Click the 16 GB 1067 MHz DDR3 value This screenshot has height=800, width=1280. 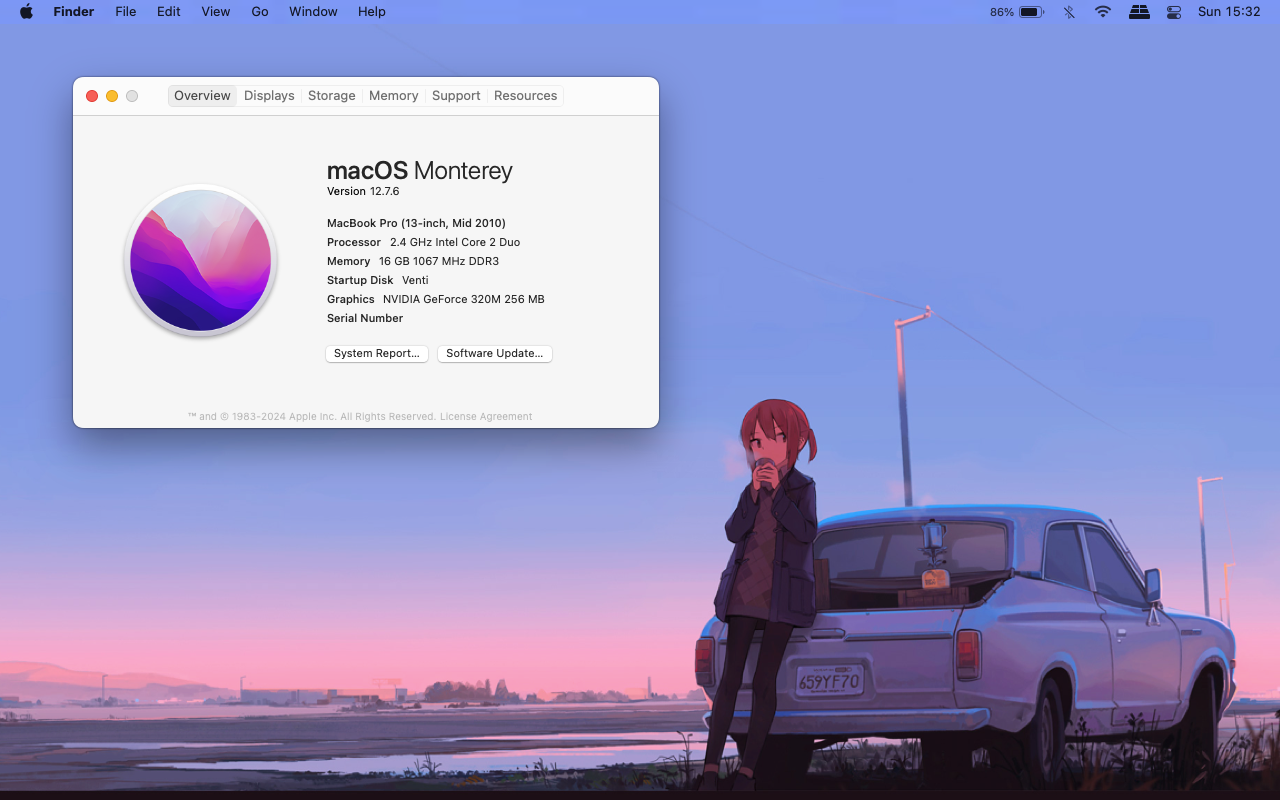coord(439,261)
